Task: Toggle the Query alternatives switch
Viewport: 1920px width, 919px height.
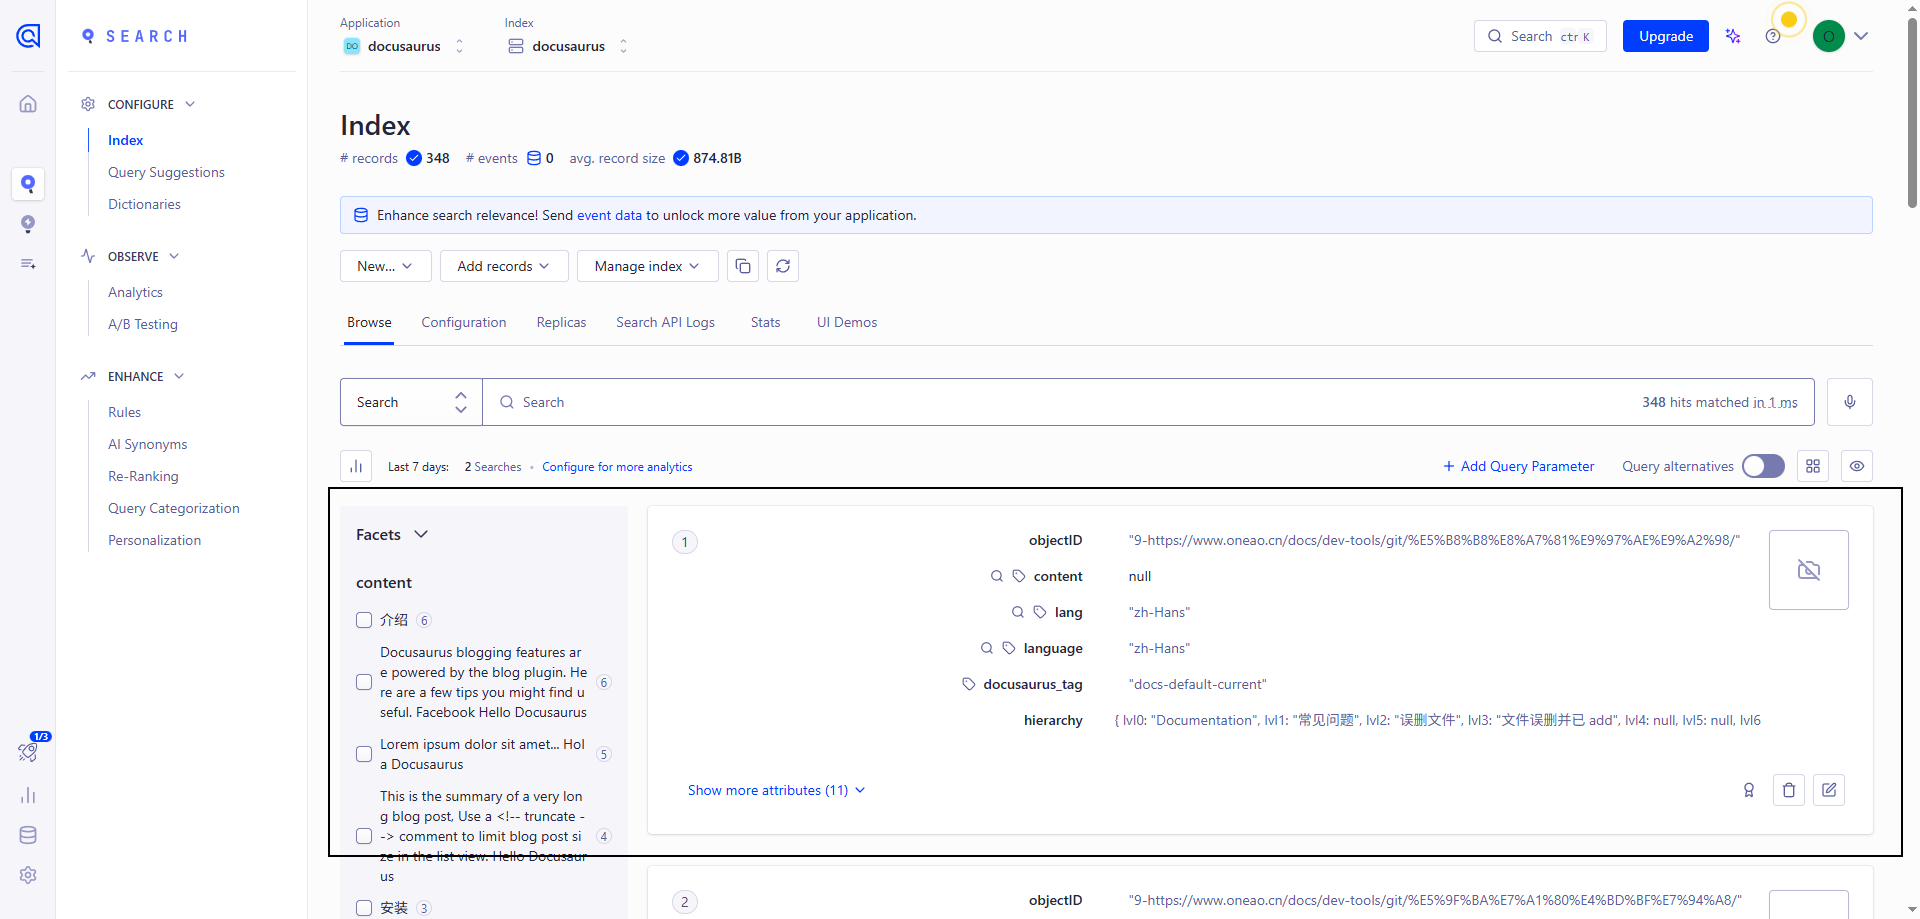Action: pyautogui.click(x=1762, y=466)
